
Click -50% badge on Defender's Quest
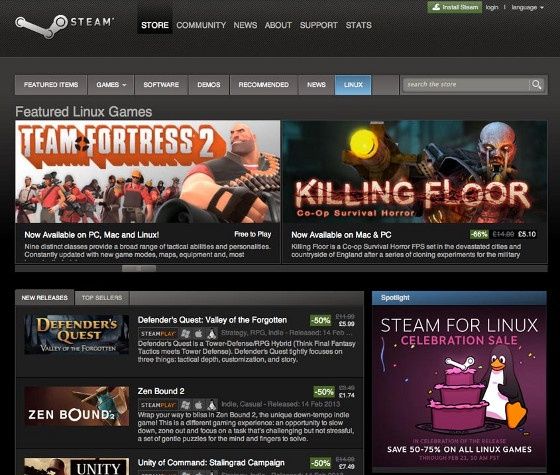320,320
